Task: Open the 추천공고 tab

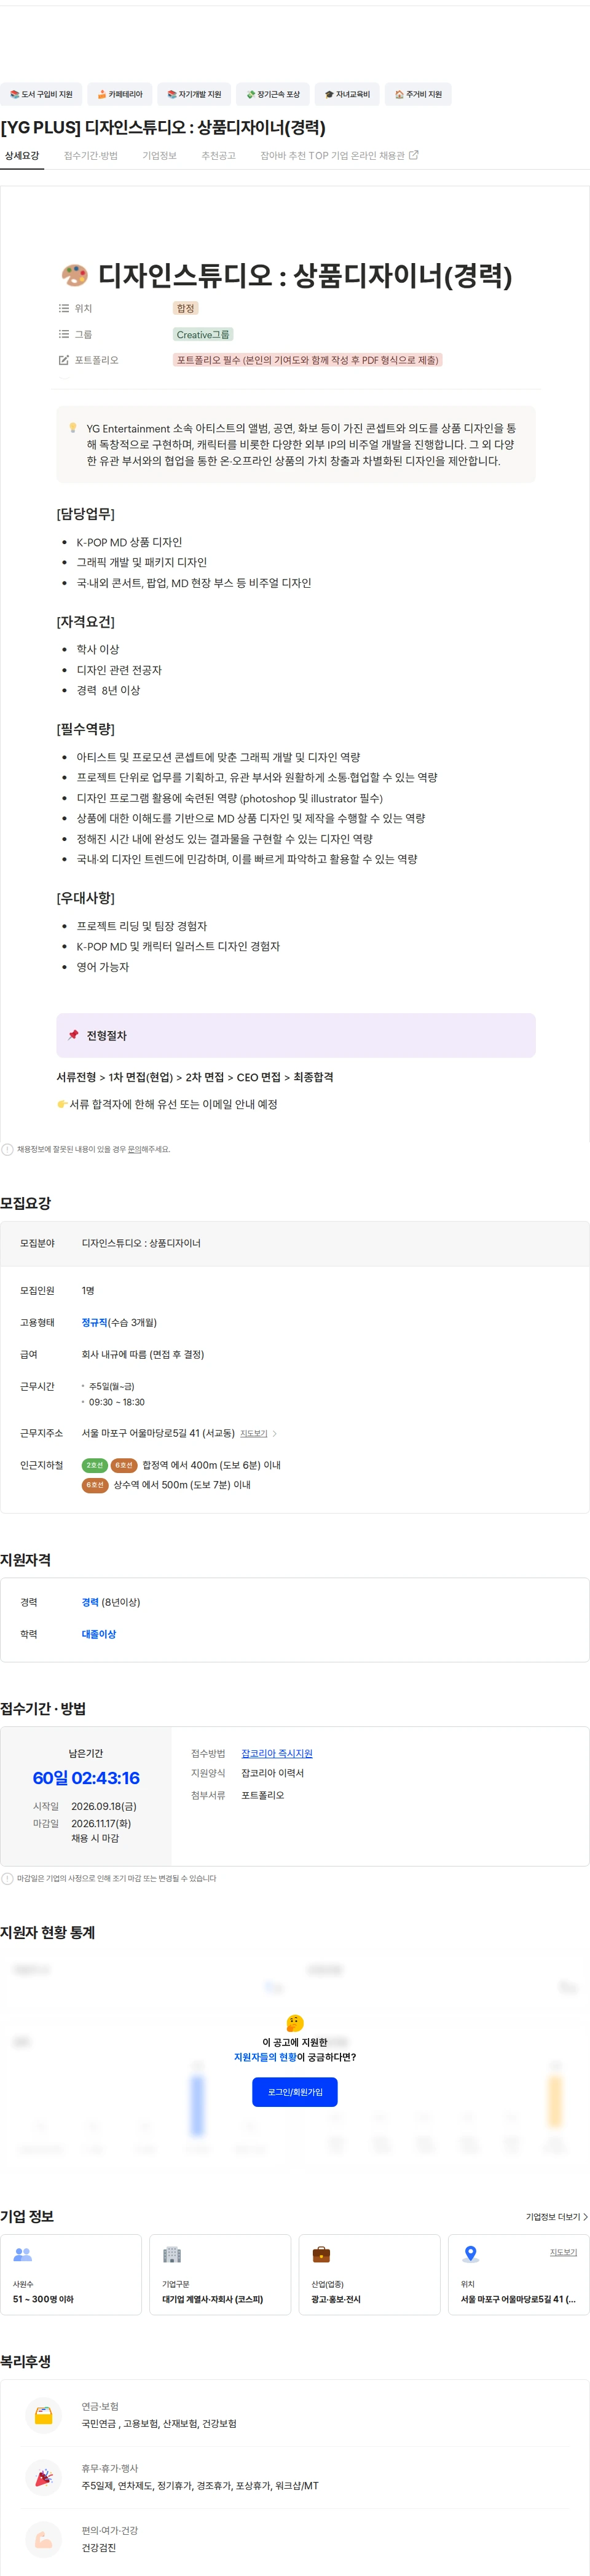Action: 218,156
